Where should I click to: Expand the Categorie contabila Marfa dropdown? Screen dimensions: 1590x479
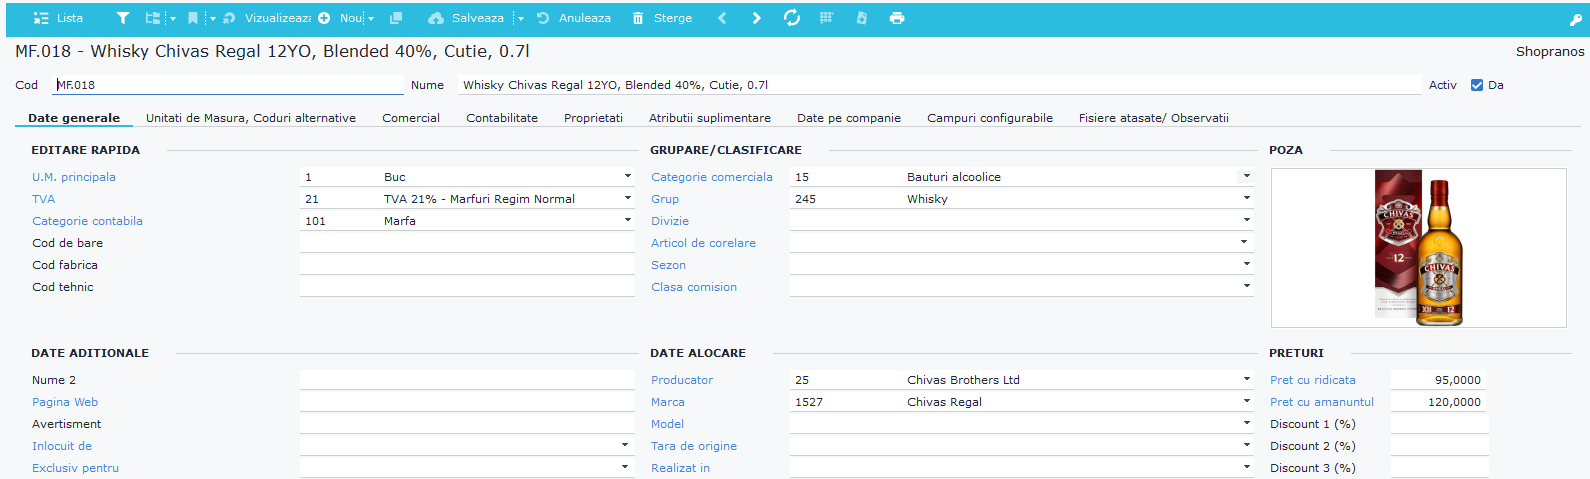pyautogui.click(x=628, y=220)
